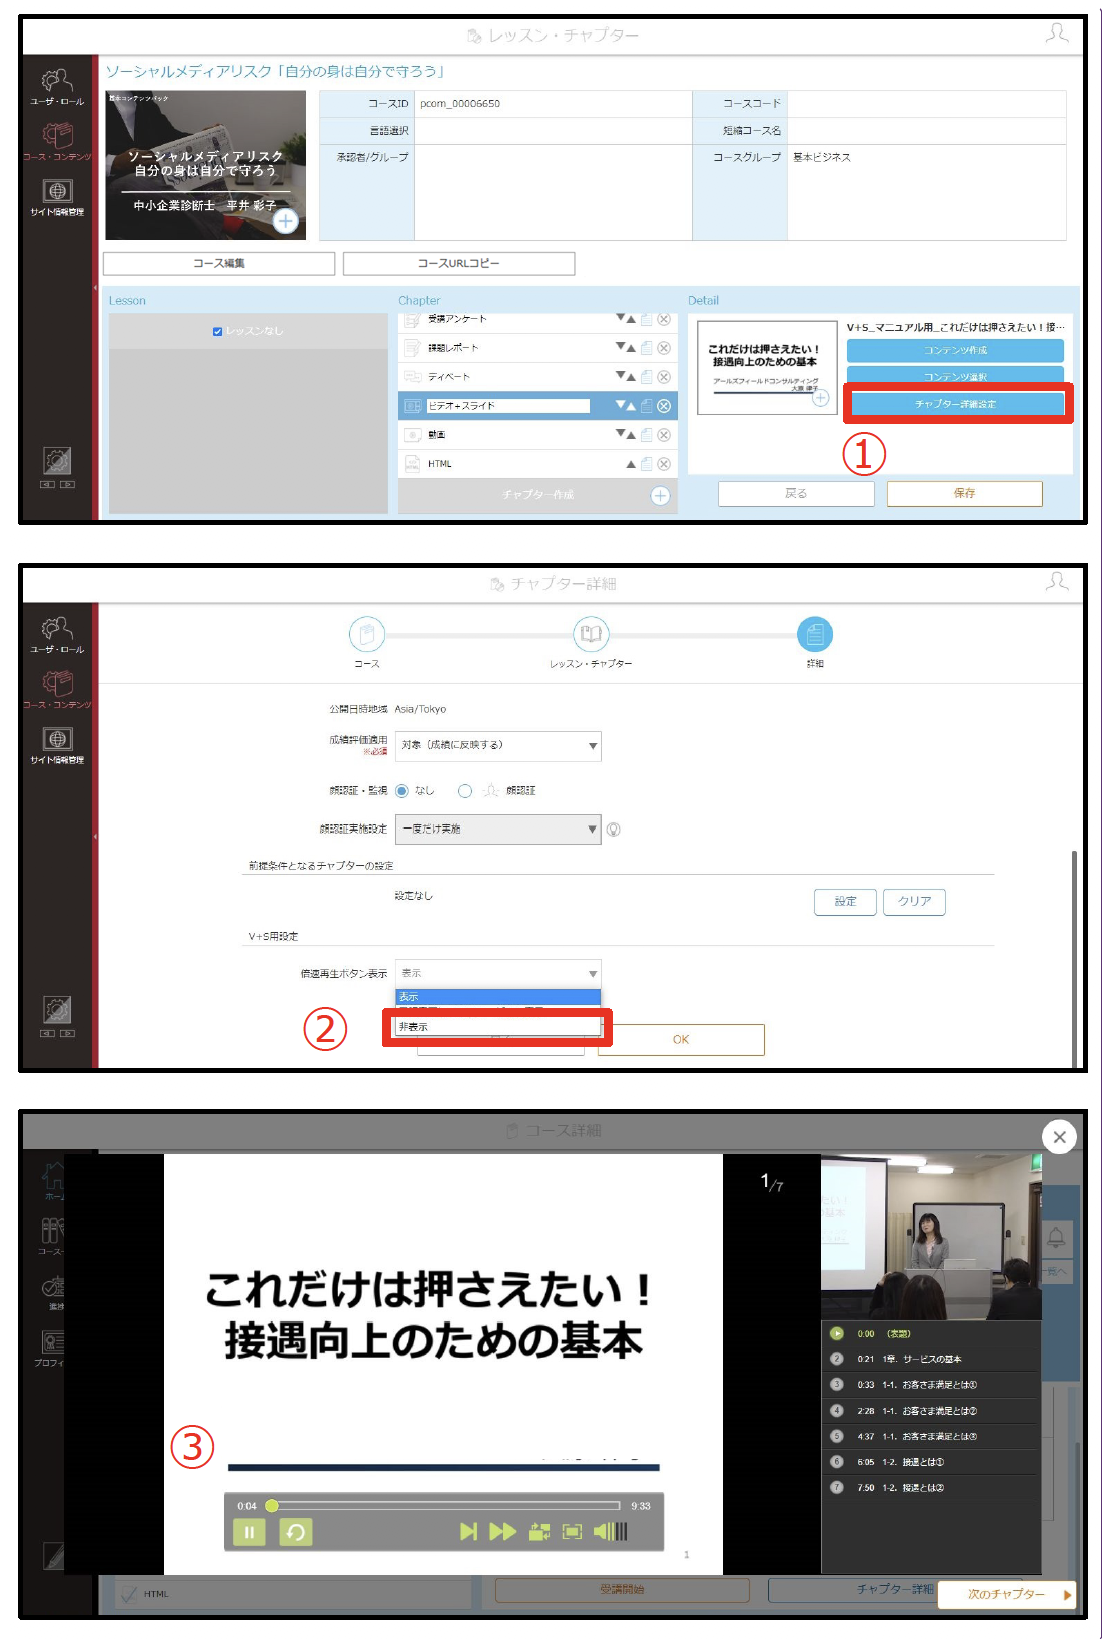The width and height of the screenshot is (1104, 1640).
Task: Jump to slide 6 1-2. 接遇とは① at 6:05
Action: coord(931,1463)
